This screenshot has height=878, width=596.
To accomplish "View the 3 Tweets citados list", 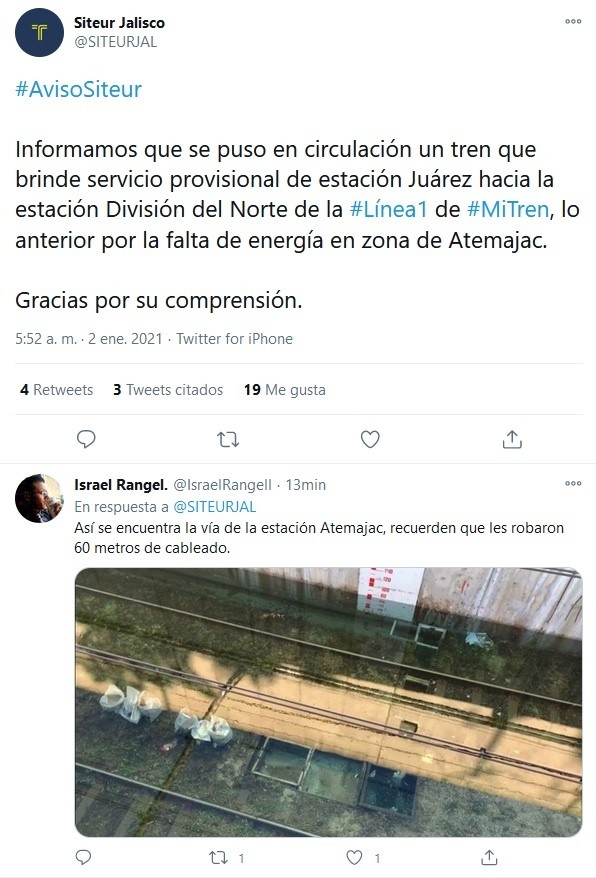I will 168,390.
